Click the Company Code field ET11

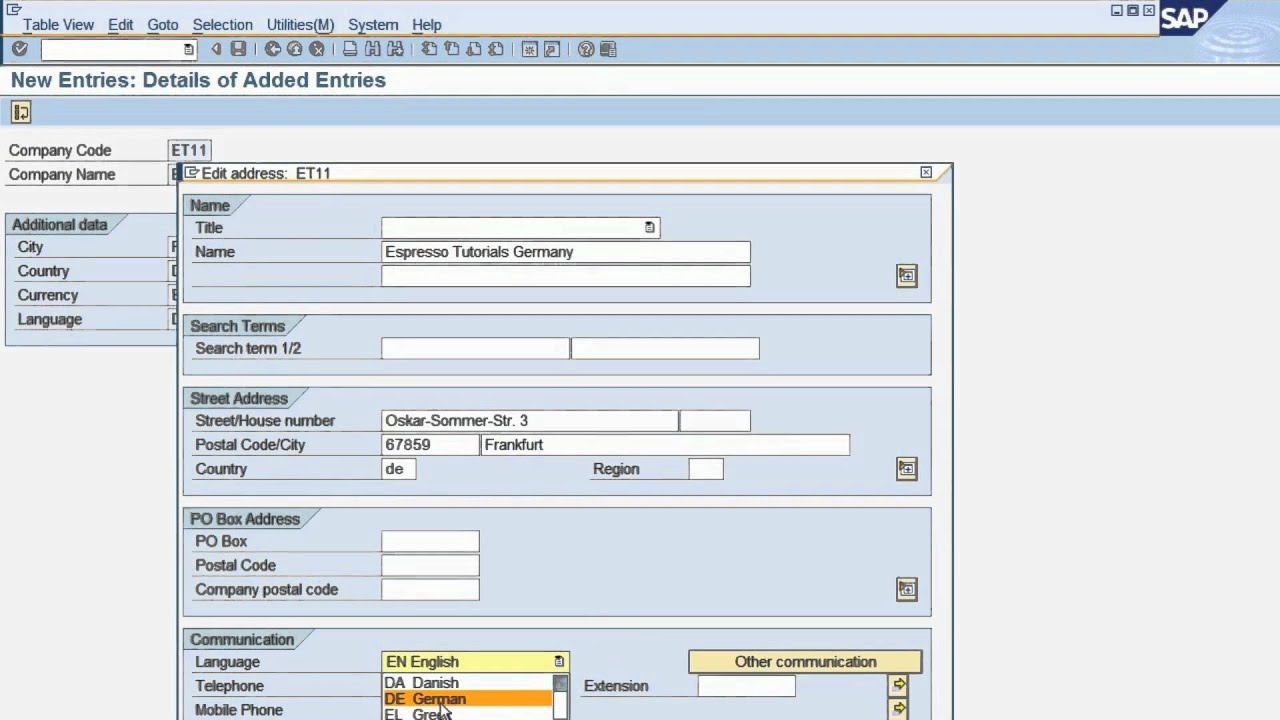pos(189,150)
